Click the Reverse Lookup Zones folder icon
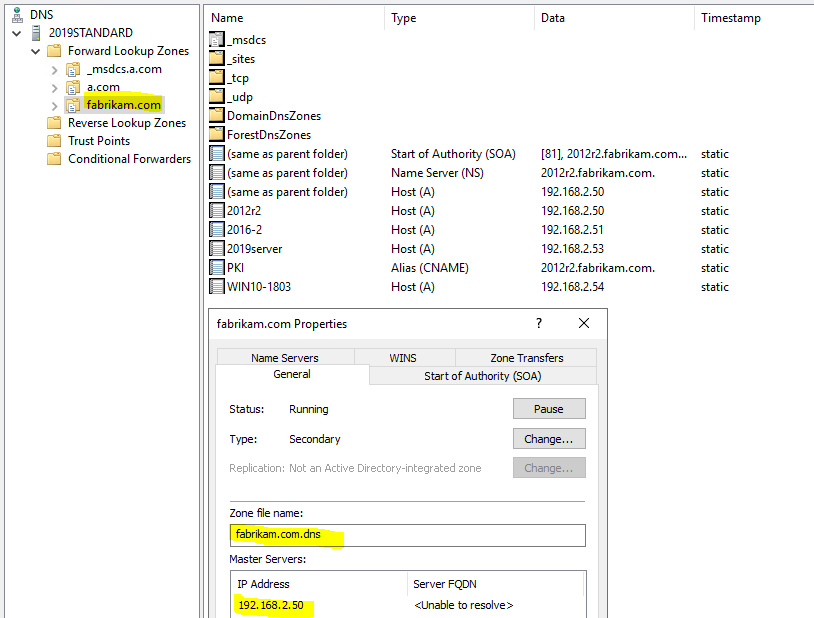Image resolution: width=814 pixels, height=618 pixels. [x=54, y=123]
